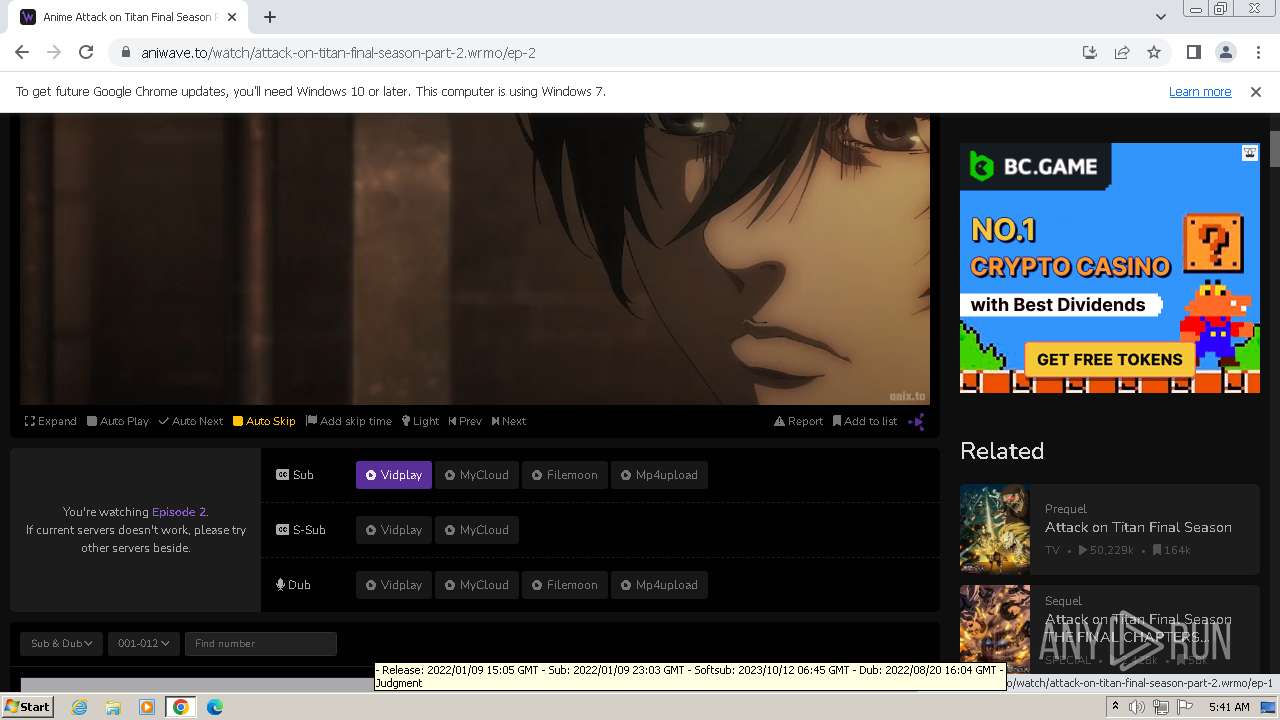Open volume control in tray
This screenshot has height=720, width=1280.
1137,707
